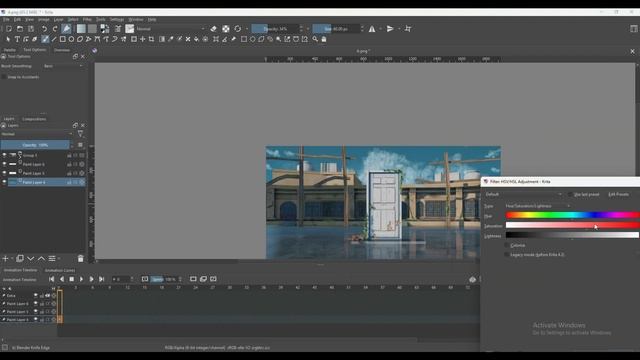Select the Crop tool

151,39
